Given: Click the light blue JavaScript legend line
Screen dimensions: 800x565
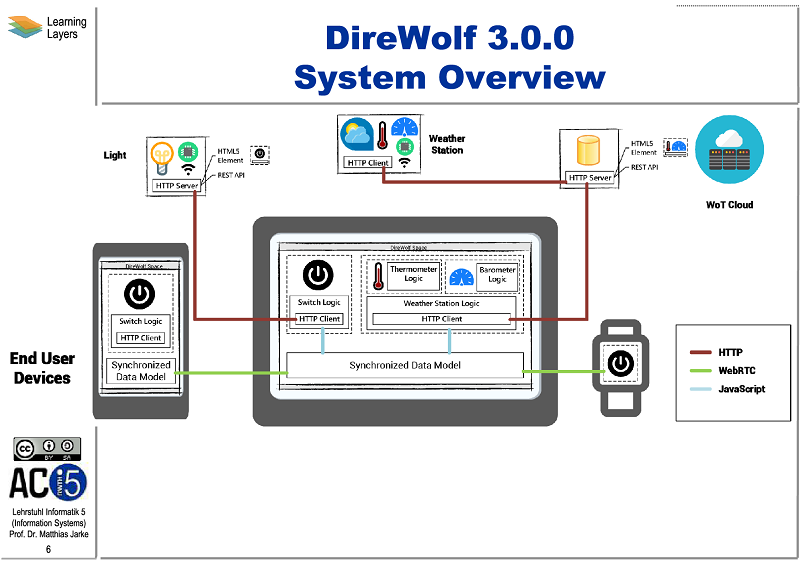Looking at the screenshot, I should [701, 389].
